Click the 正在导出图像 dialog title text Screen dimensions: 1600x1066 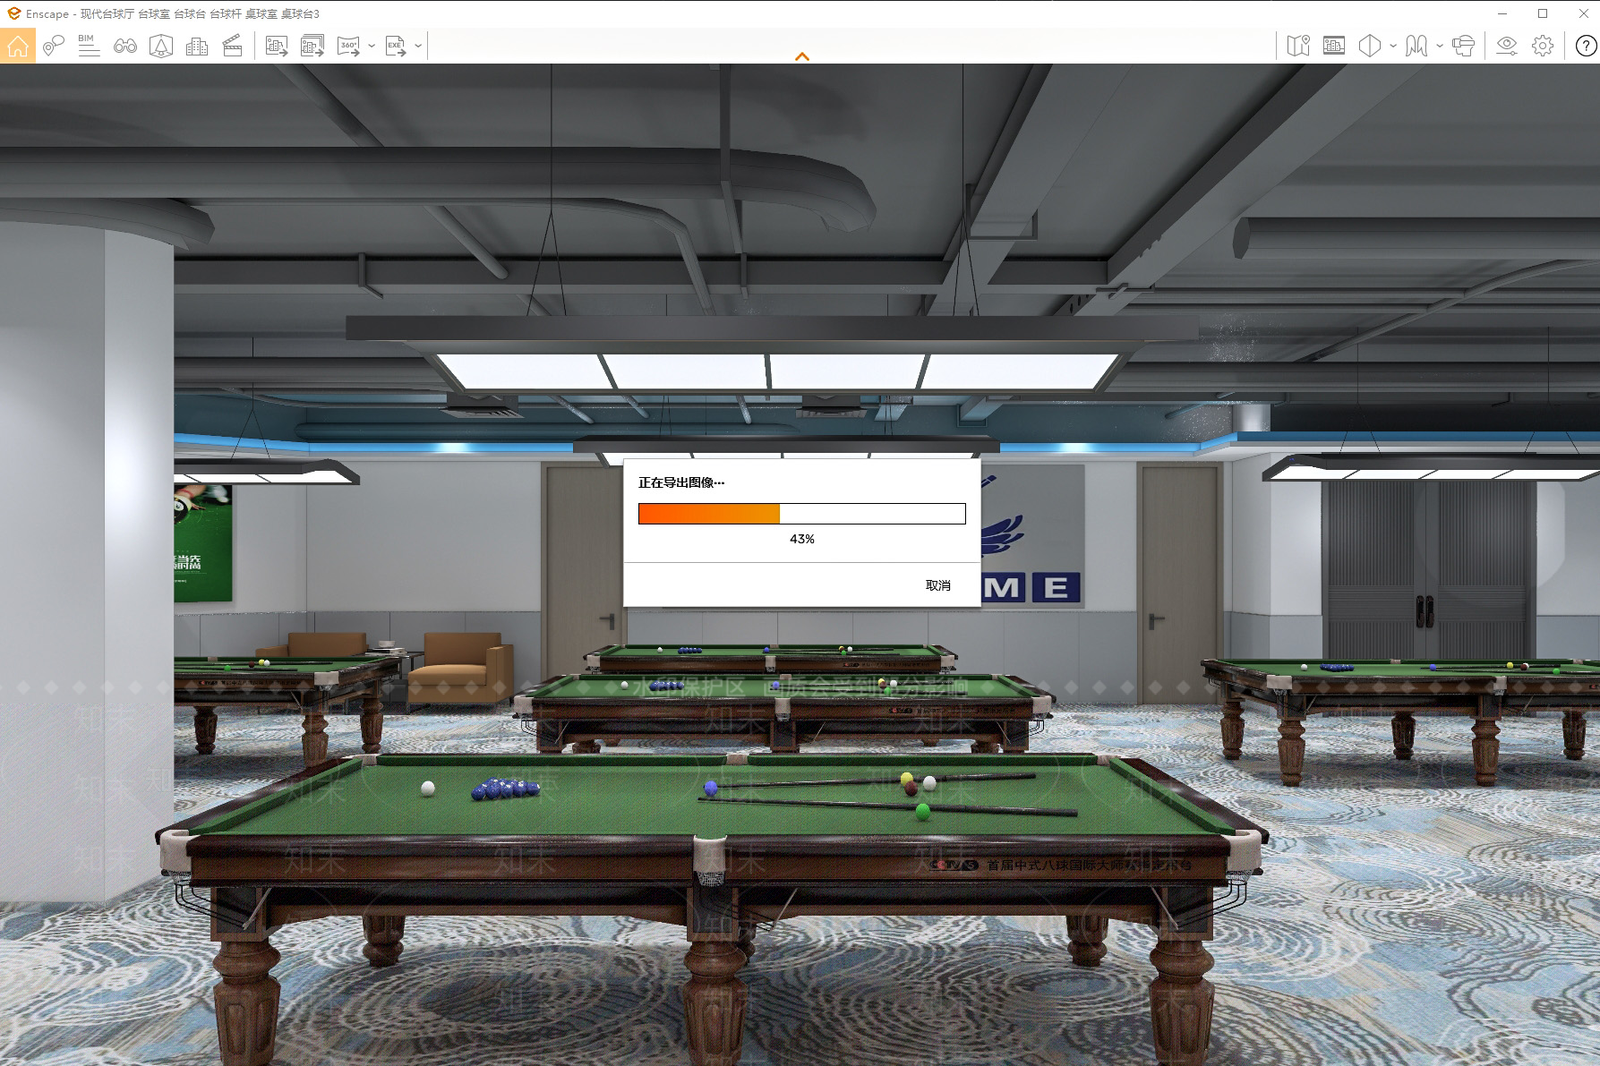coord(681,483)
